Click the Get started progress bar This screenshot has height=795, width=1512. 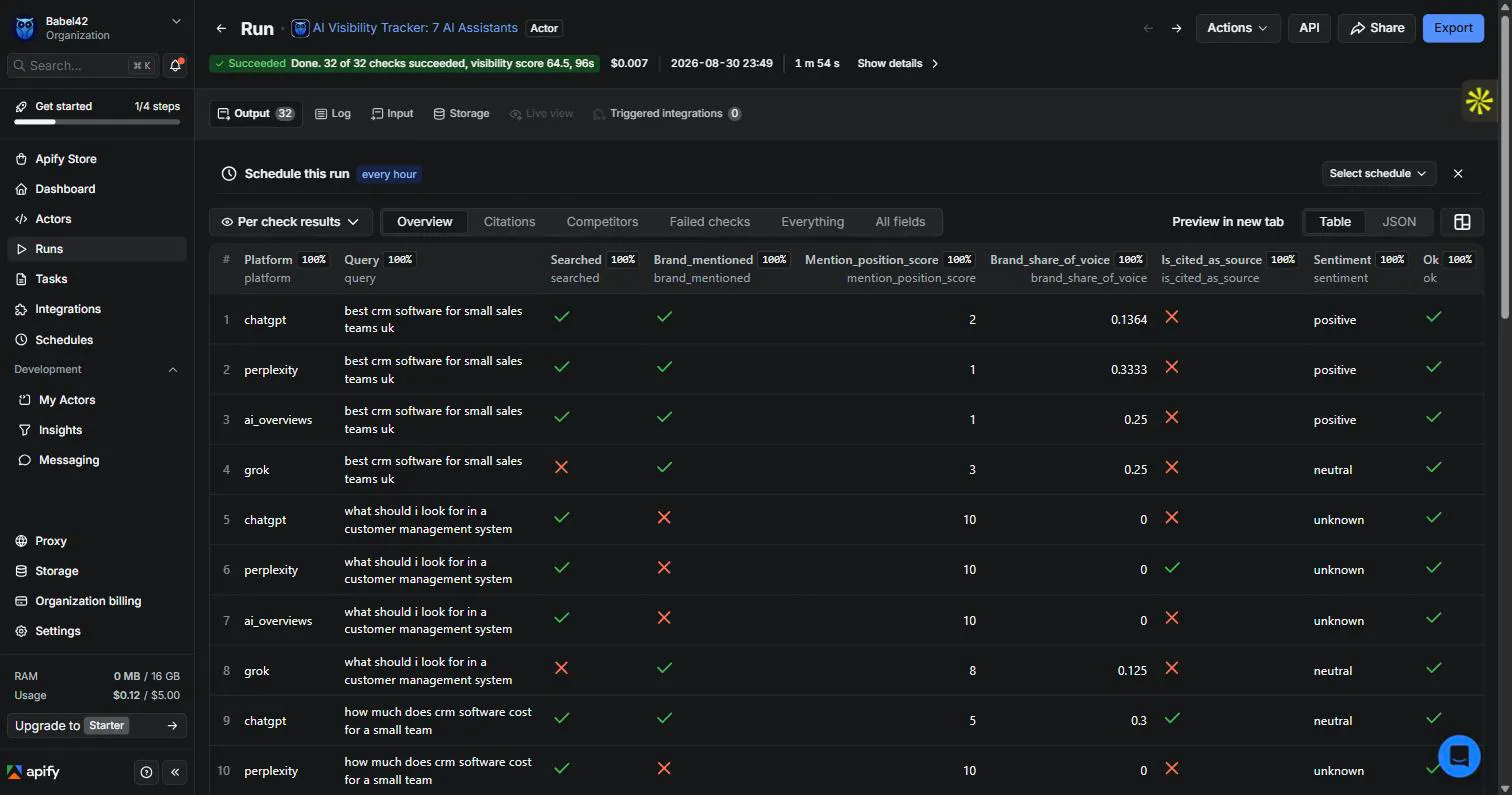97,122
